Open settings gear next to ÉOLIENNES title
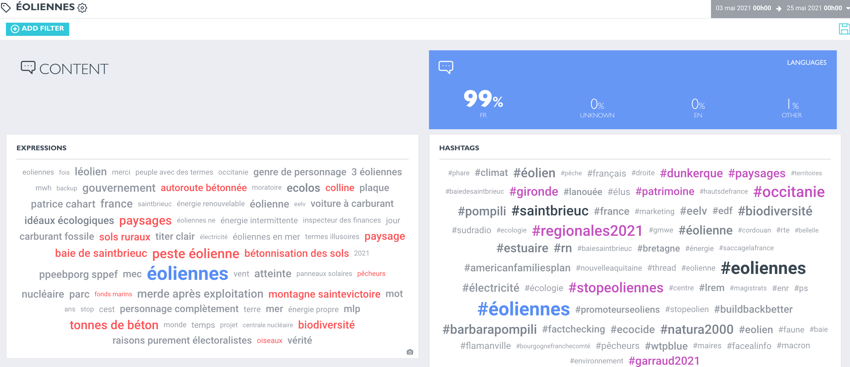Screen dimensions: 850x367 82,8
